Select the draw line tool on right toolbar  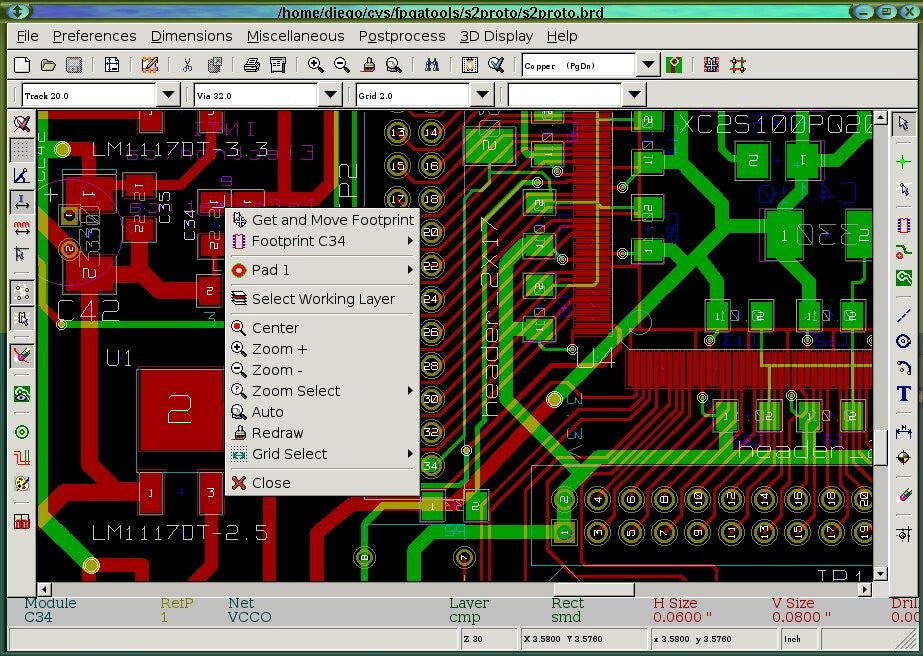pos(904,316)
